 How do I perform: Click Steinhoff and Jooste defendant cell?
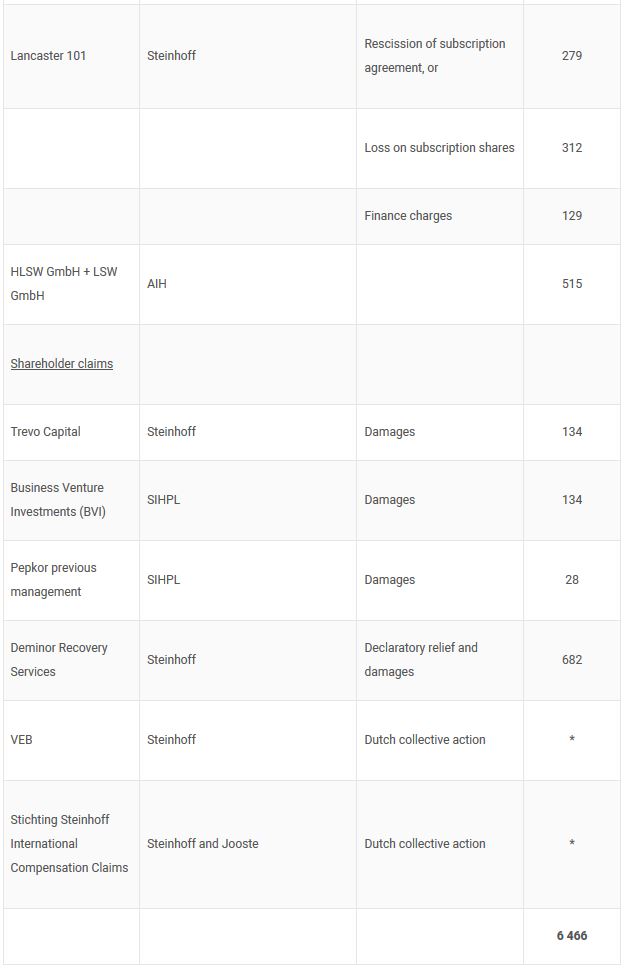click(x=203, y=844)
